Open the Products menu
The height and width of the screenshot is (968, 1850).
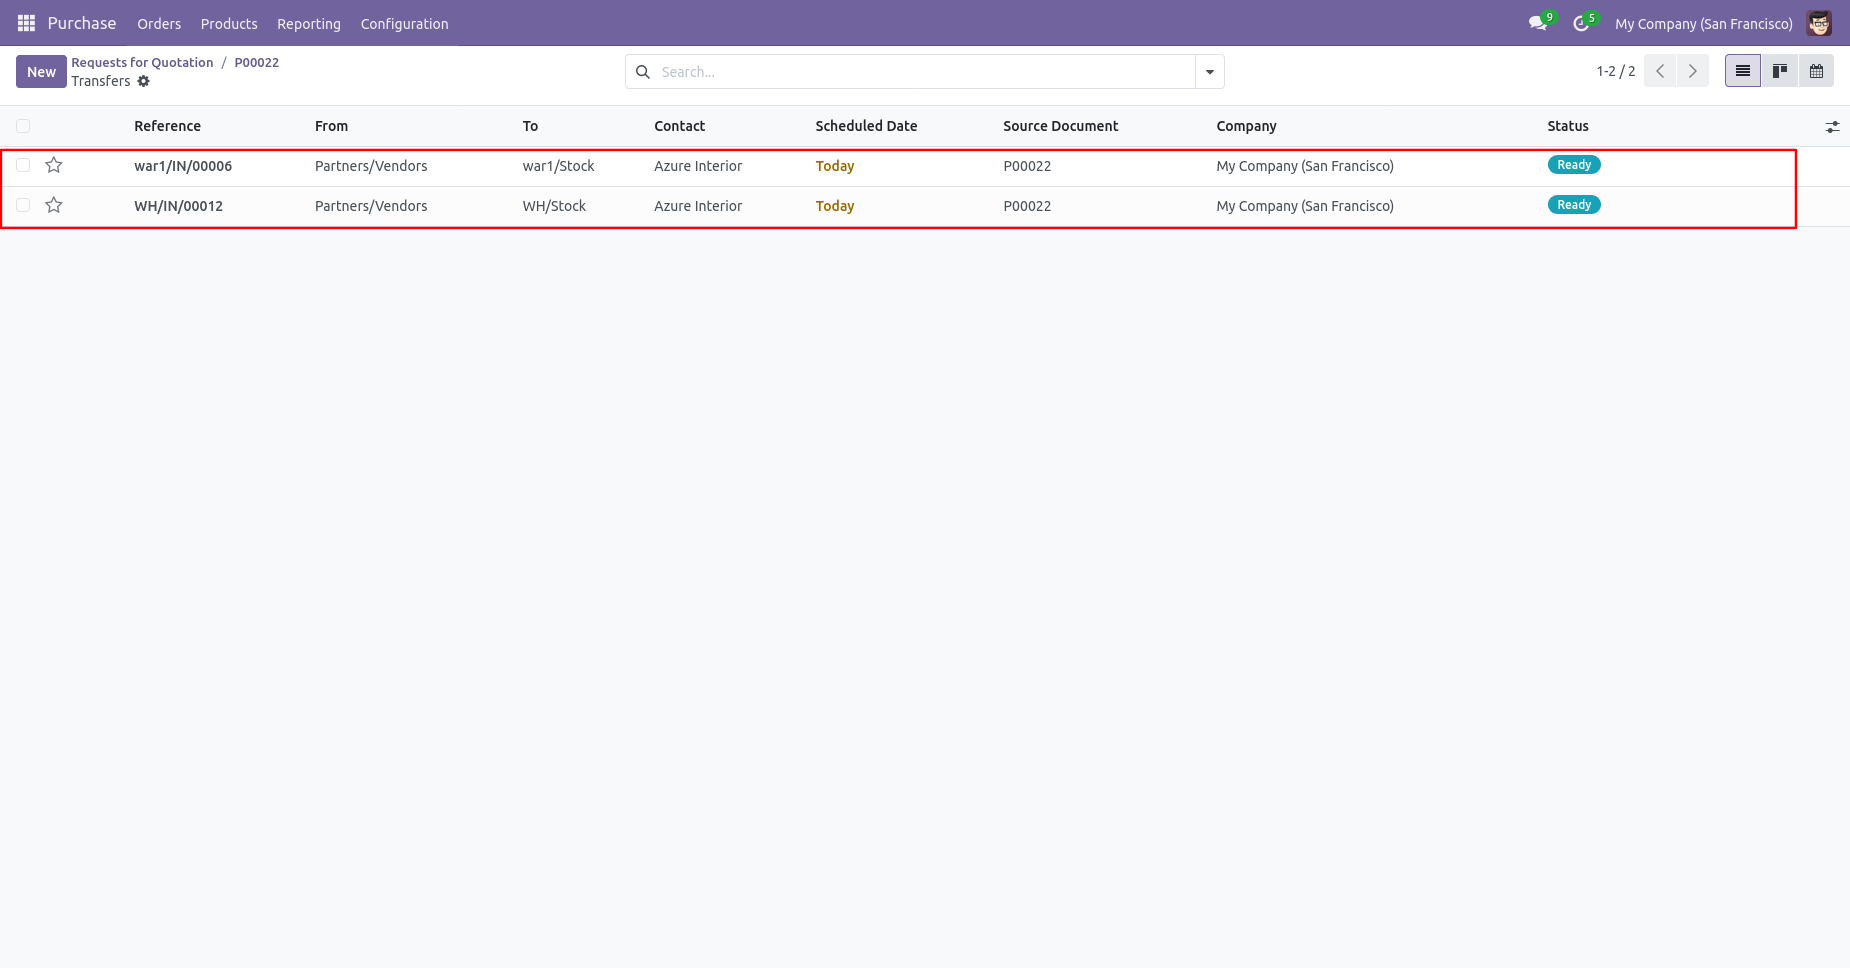[229, 24]
